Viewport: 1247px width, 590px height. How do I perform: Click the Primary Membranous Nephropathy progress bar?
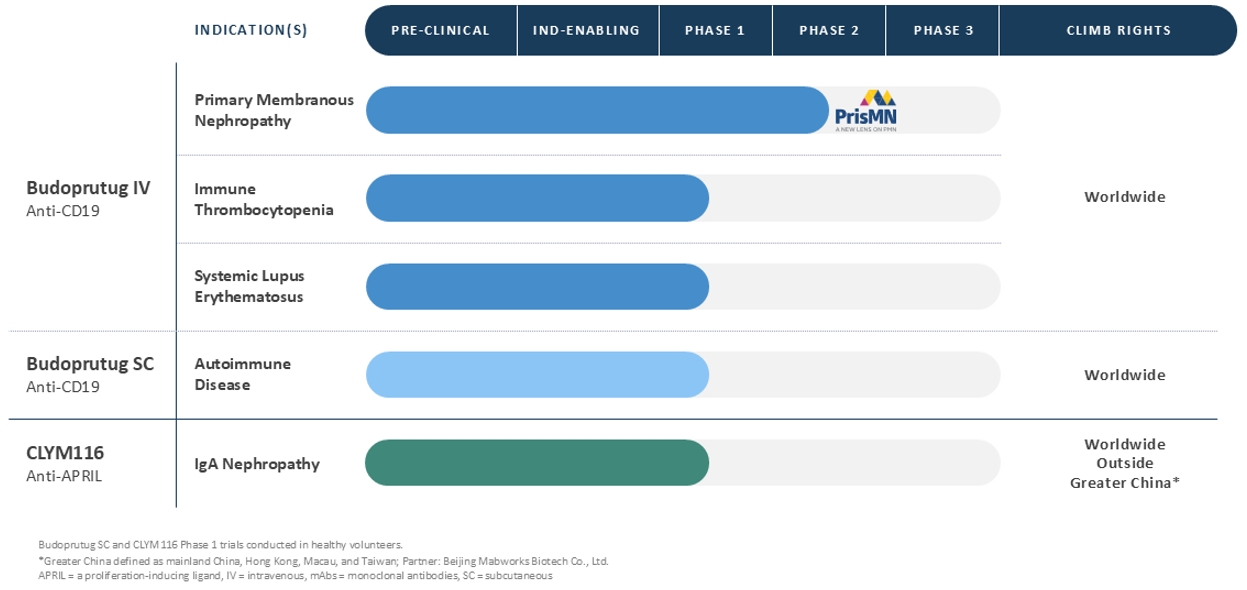click(595, 110)
